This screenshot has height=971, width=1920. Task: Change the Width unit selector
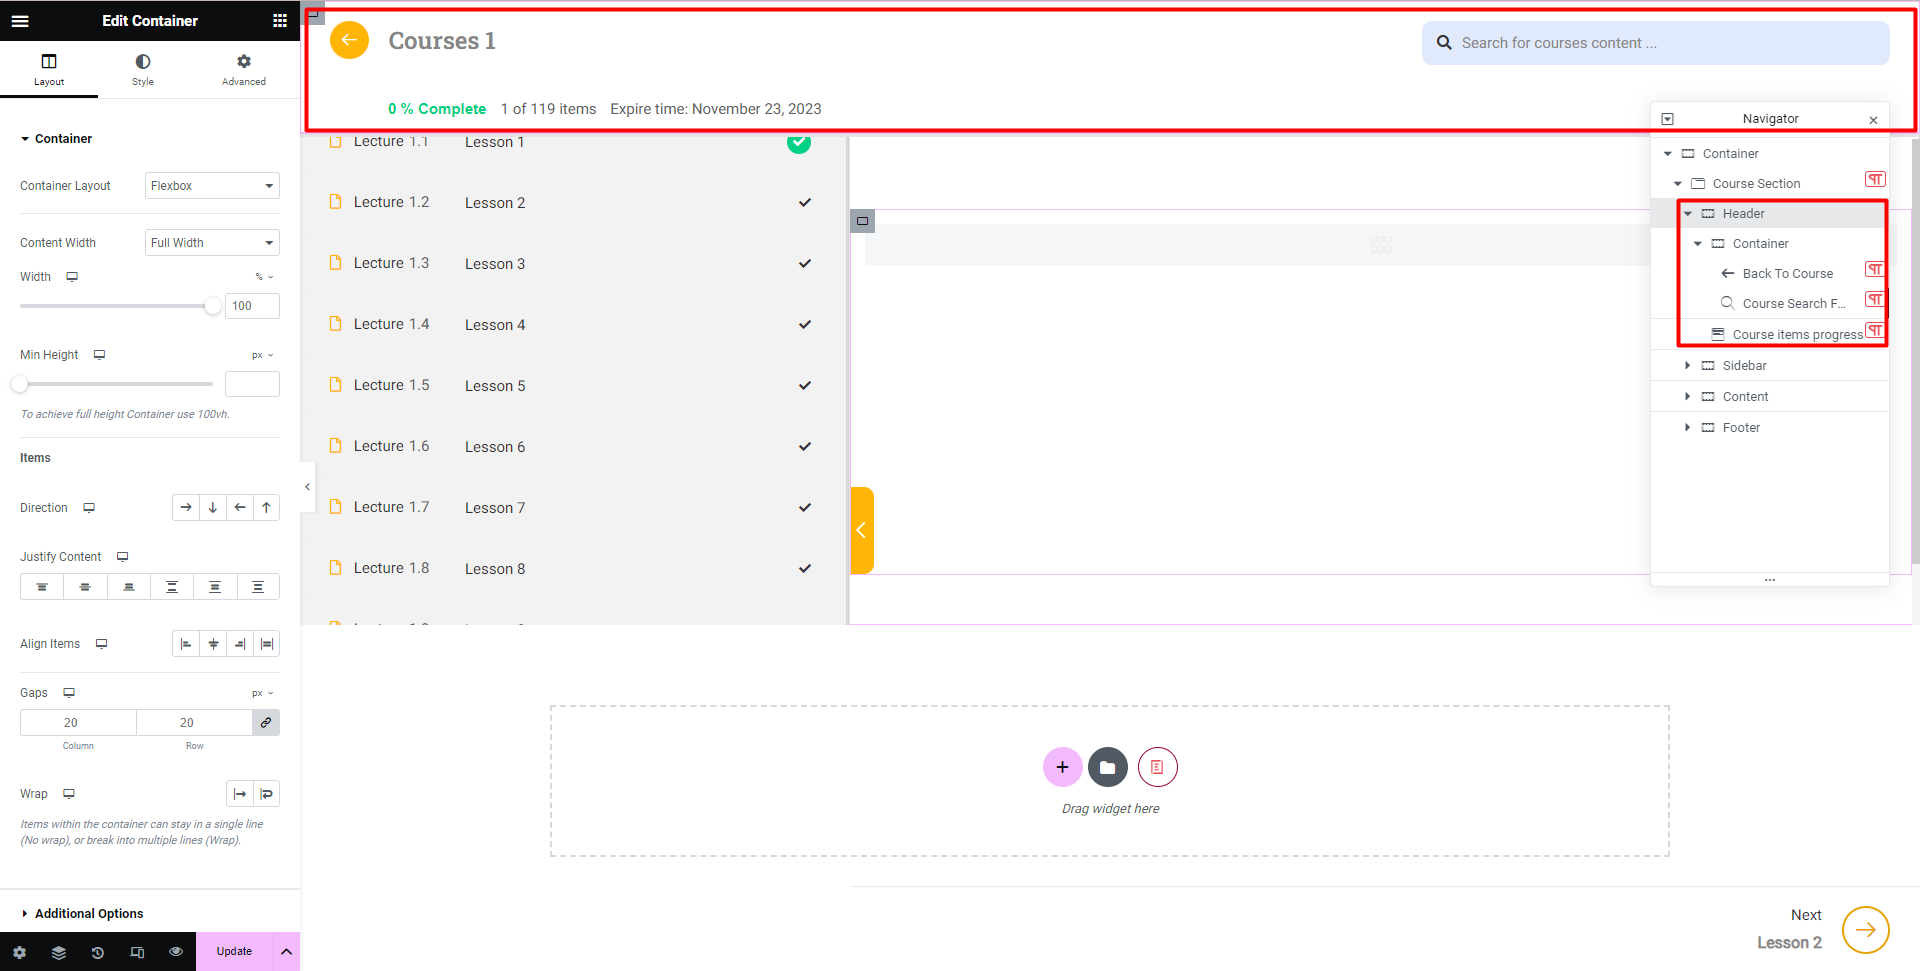coord(264,277)
